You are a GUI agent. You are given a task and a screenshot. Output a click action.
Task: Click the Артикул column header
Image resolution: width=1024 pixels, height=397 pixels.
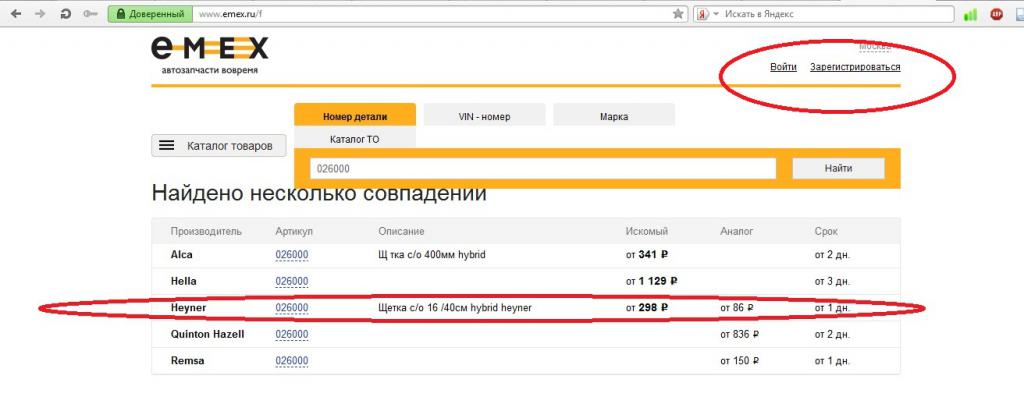coord(295,231)
